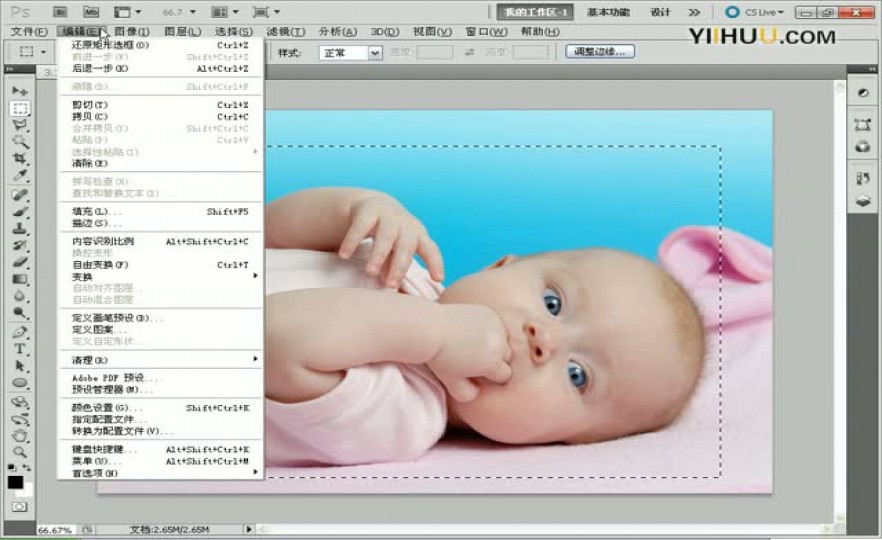Open the Layers panel icon
The height and width of the screenshot is (540, 882).
tap(863, 201)
